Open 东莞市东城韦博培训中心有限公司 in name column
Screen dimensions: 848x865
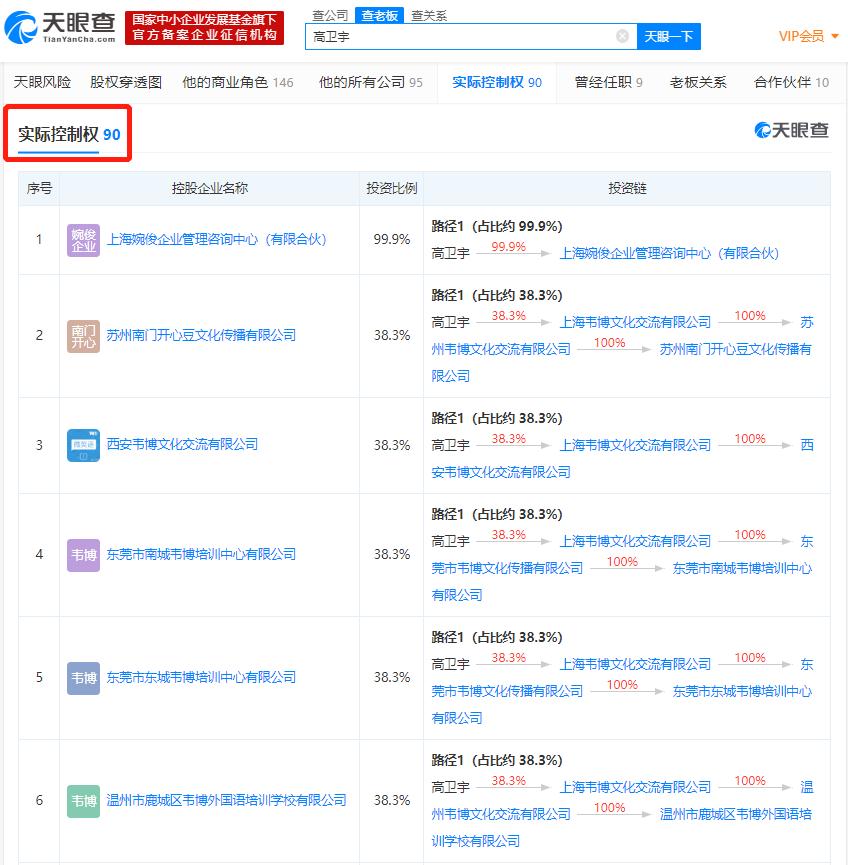[x=201, y=677]
